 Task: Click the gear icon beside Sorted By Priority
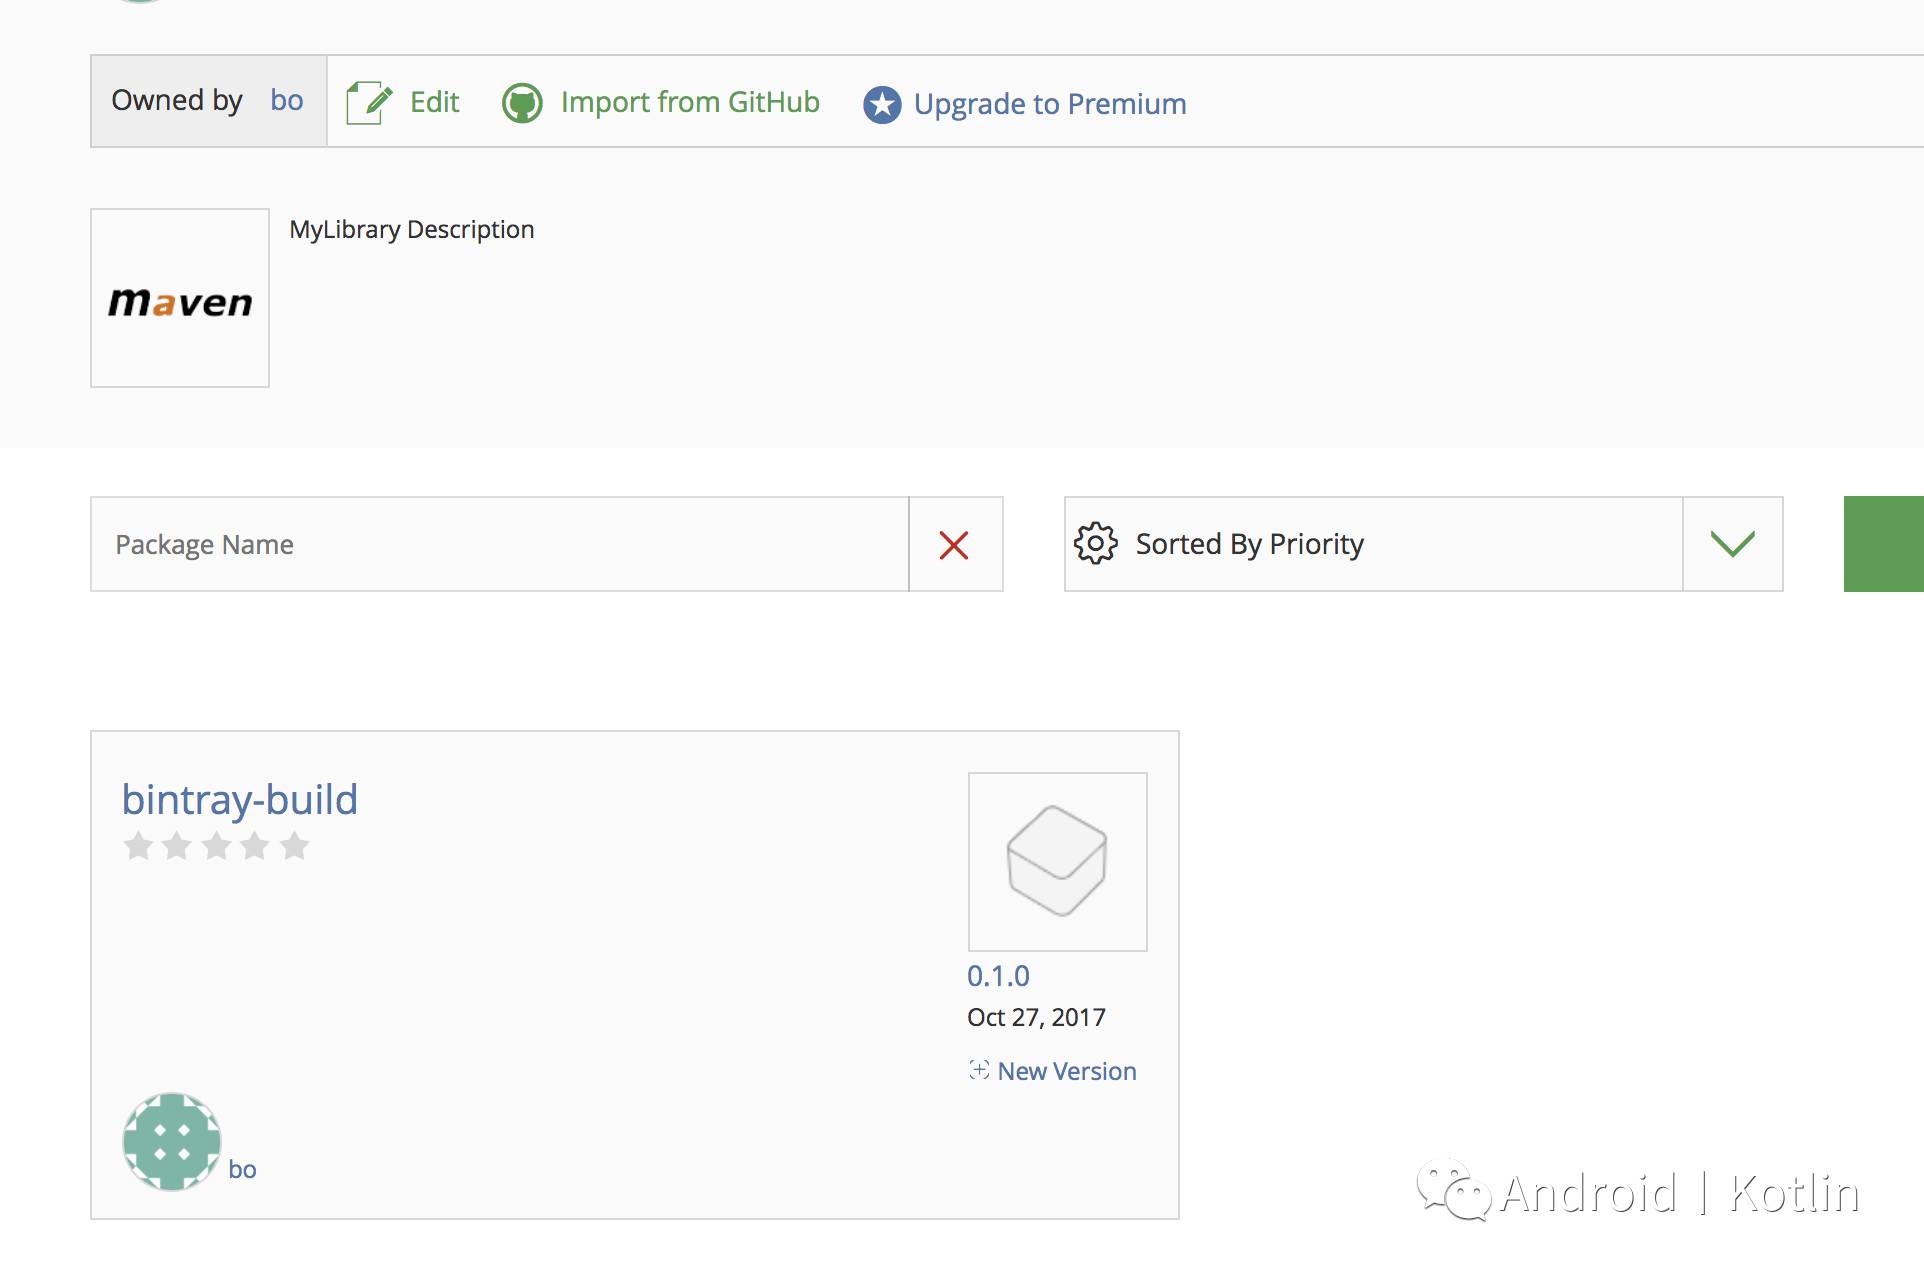[x=1096, y=544]
